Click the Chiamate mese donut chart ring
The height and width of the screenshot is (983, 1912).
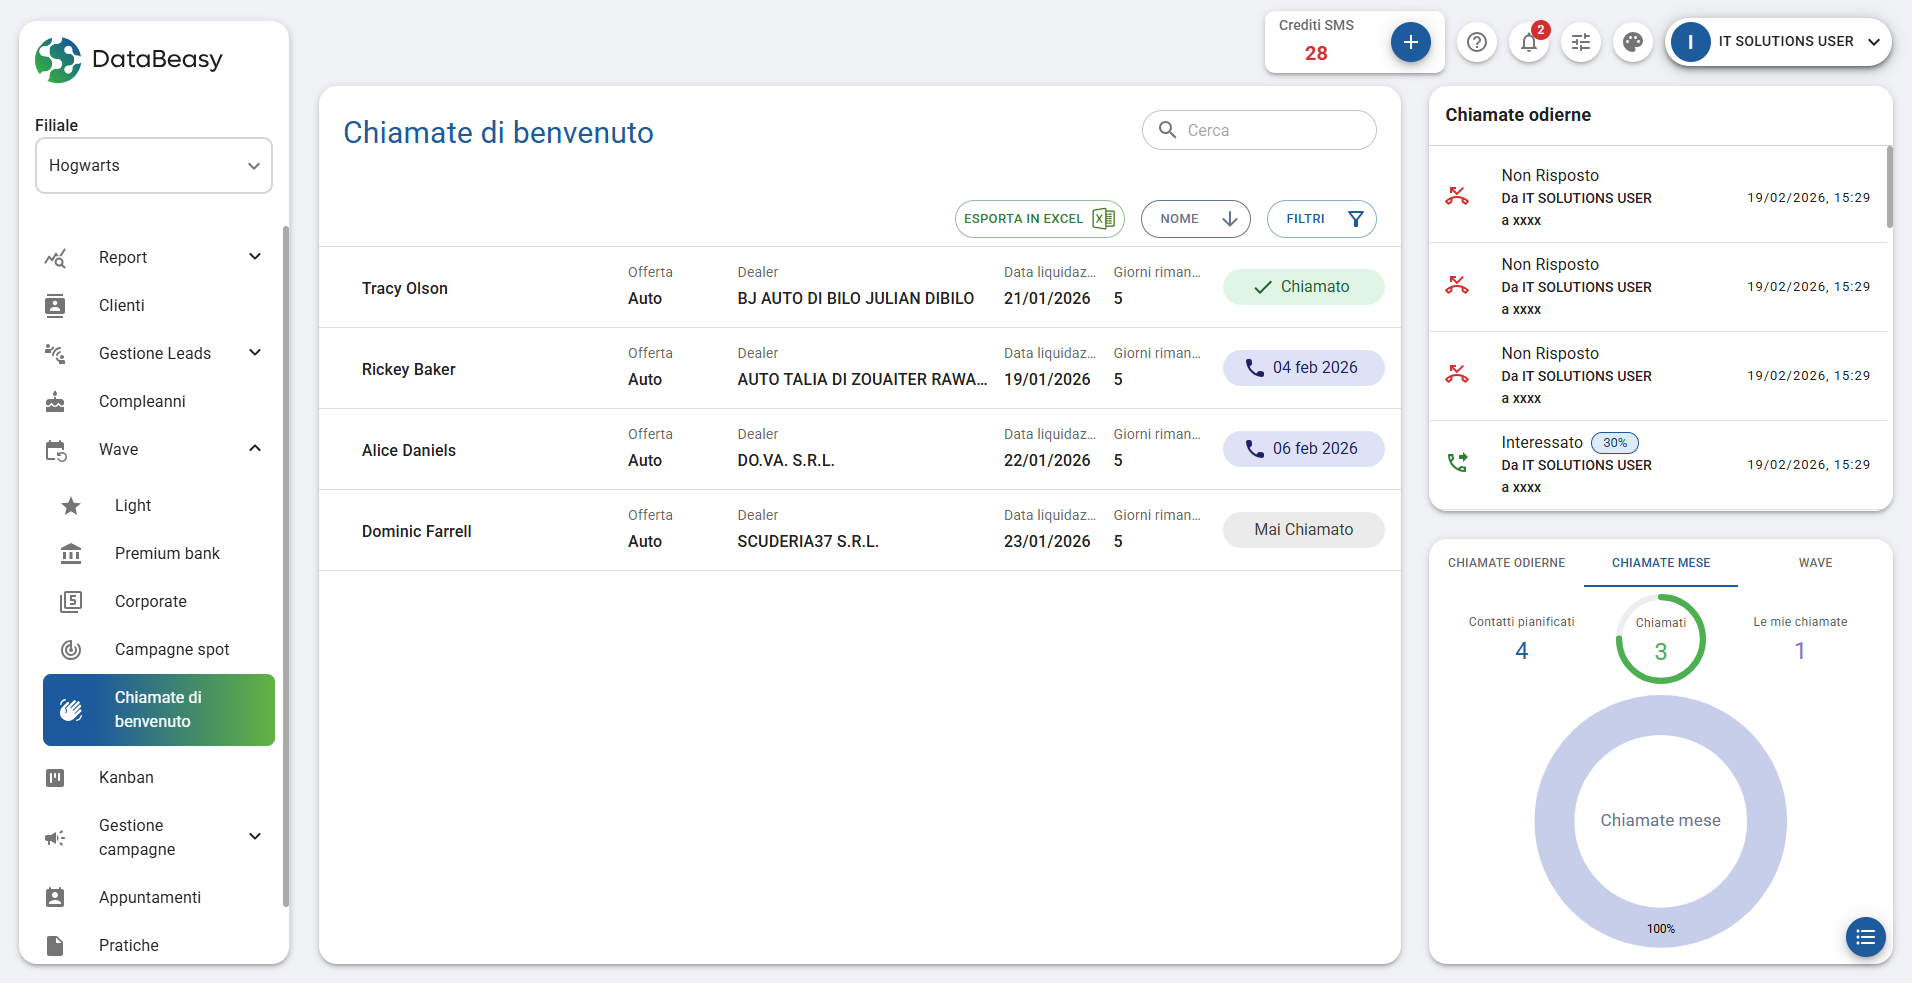pyautogui.click(x=1555, y=820)
